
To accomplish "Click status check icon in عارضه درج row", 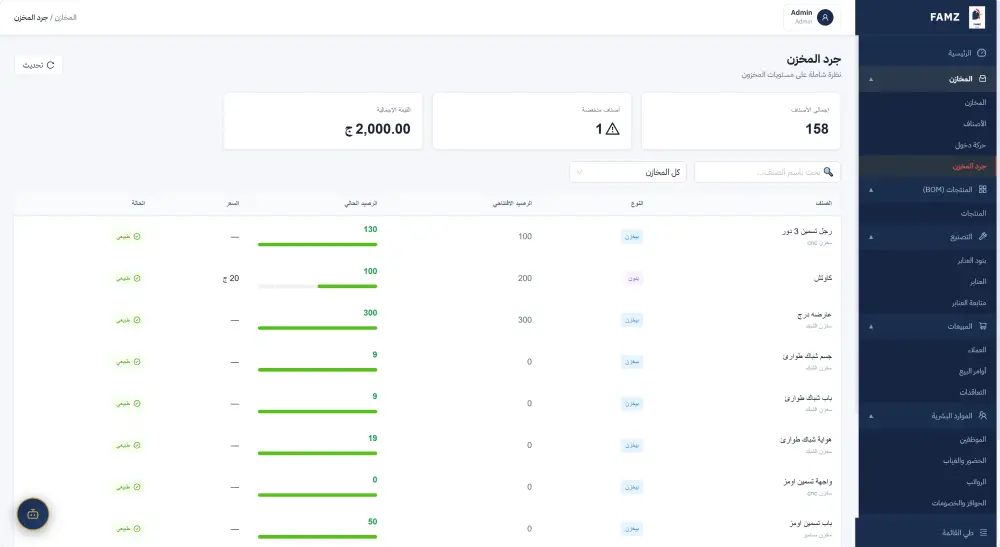I will tap(136, 320).
